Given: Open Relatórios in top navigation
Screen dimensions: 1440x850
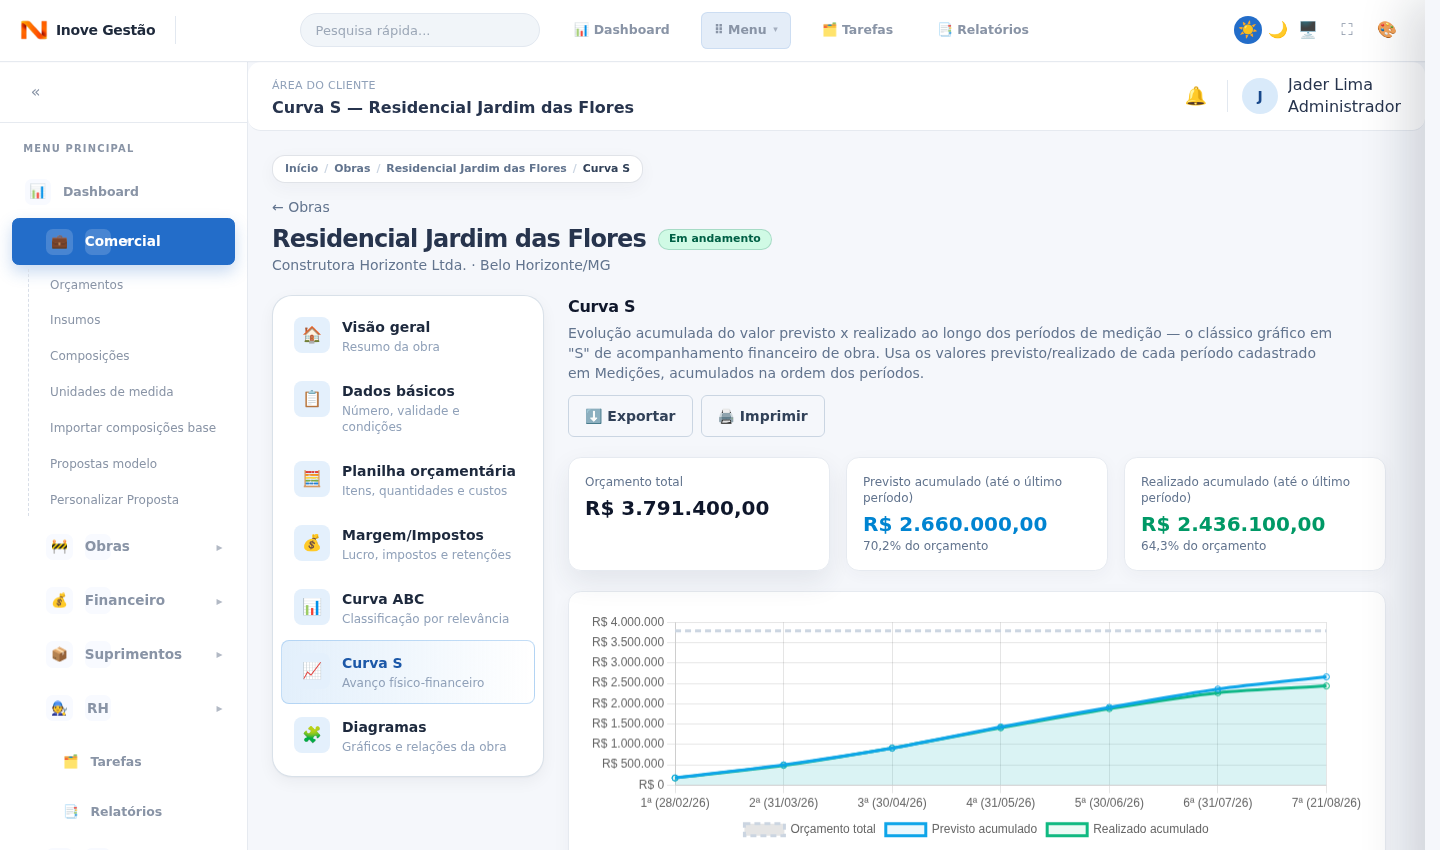Looking at the screenshot, I should click(x=984, y=30).
